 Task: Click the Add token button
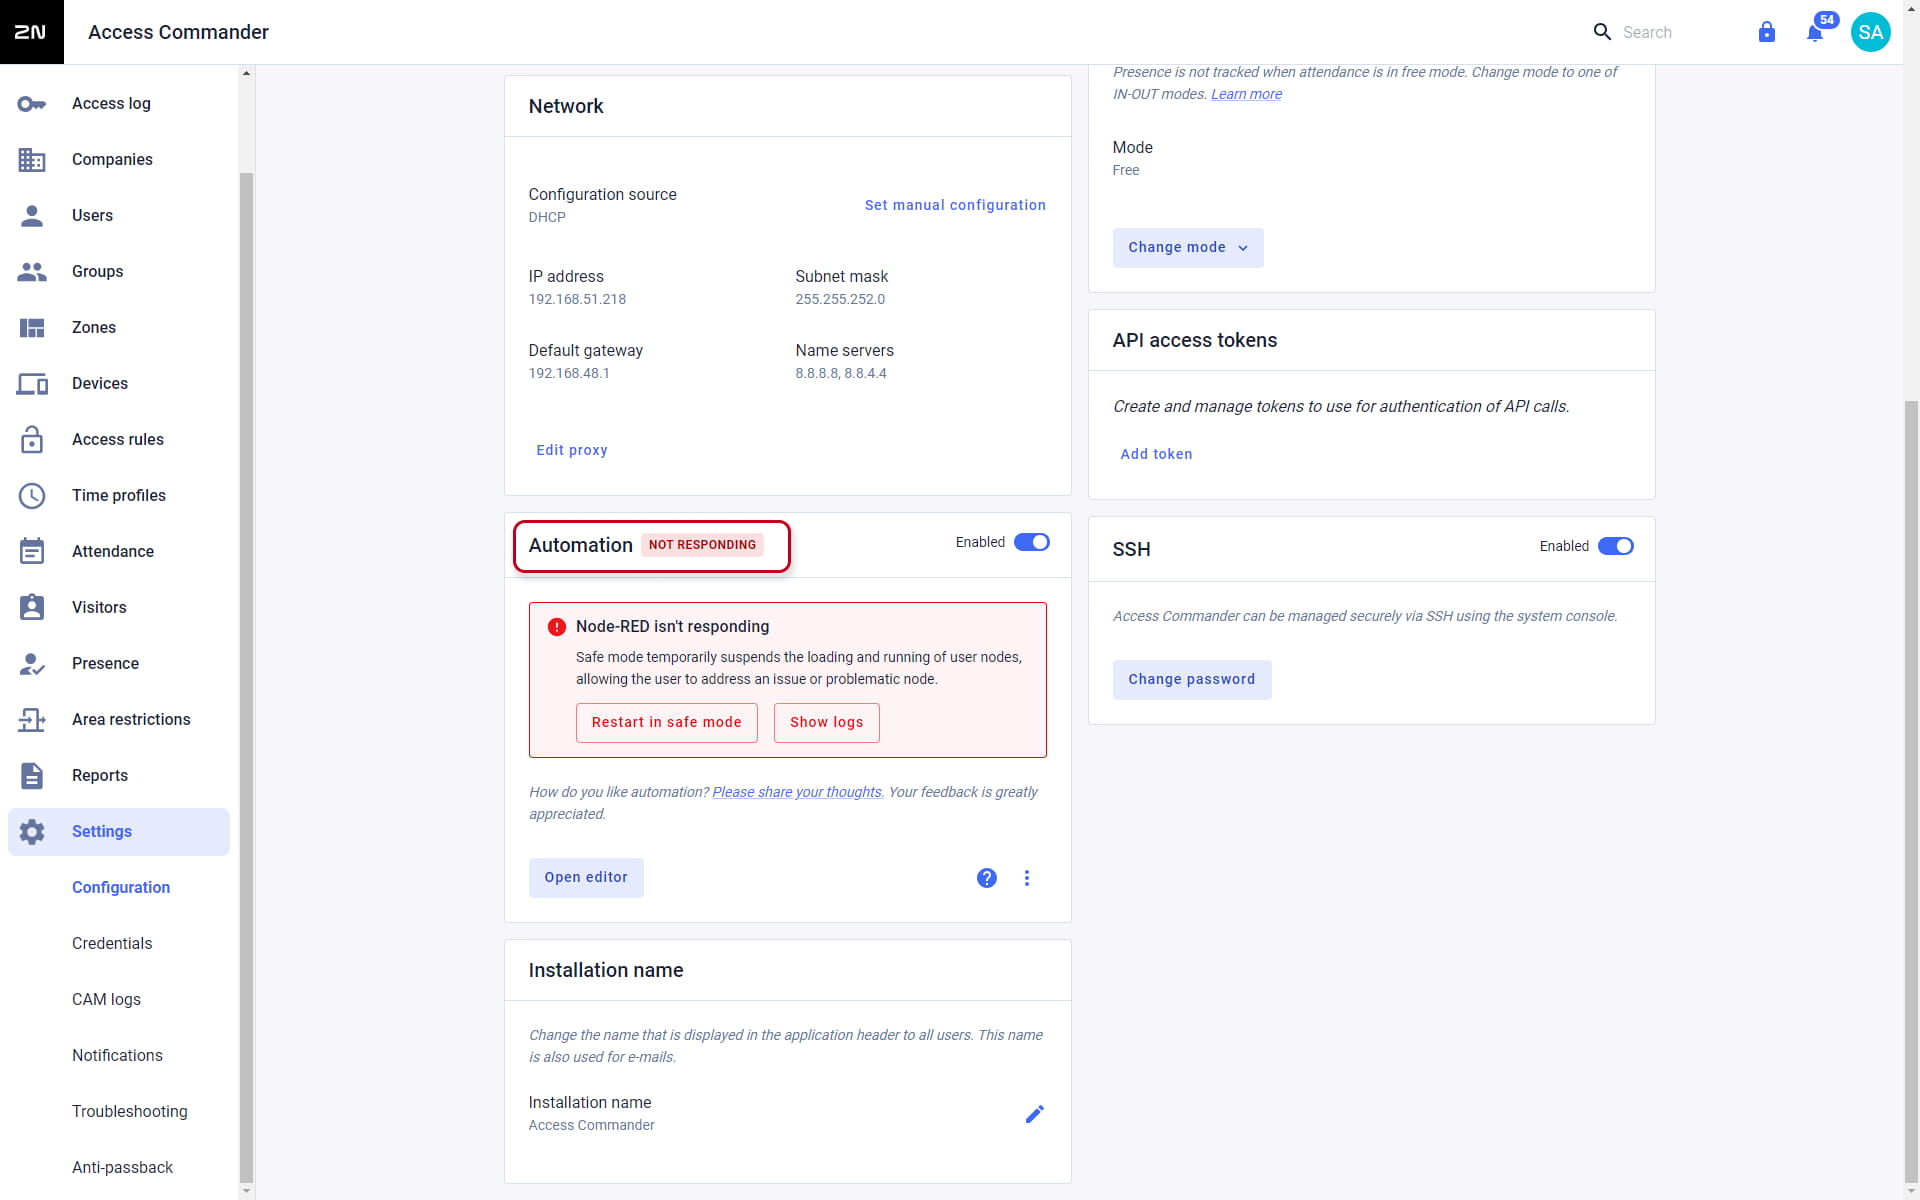click(1156, 455)
